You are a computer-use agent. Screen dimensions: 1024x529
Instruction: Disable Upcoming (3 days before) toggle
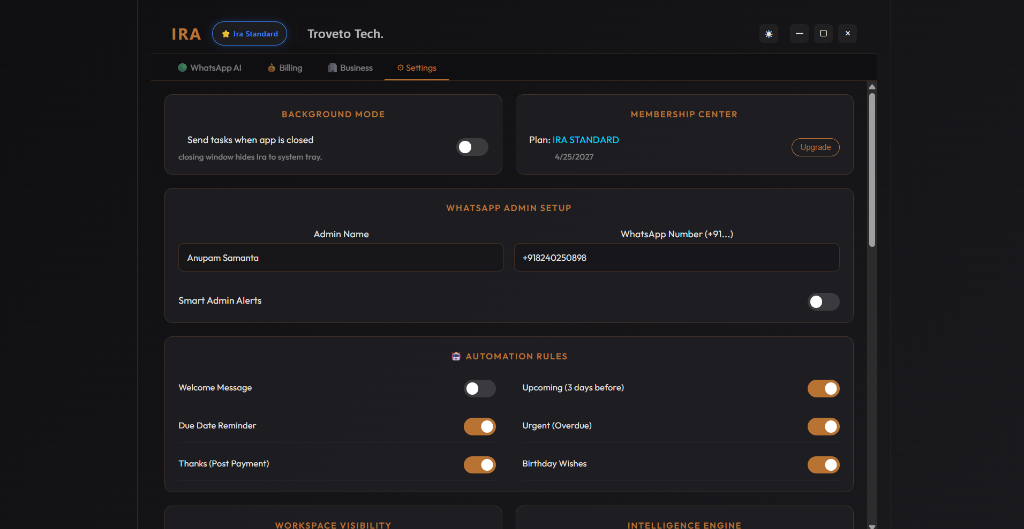[824, 389]
